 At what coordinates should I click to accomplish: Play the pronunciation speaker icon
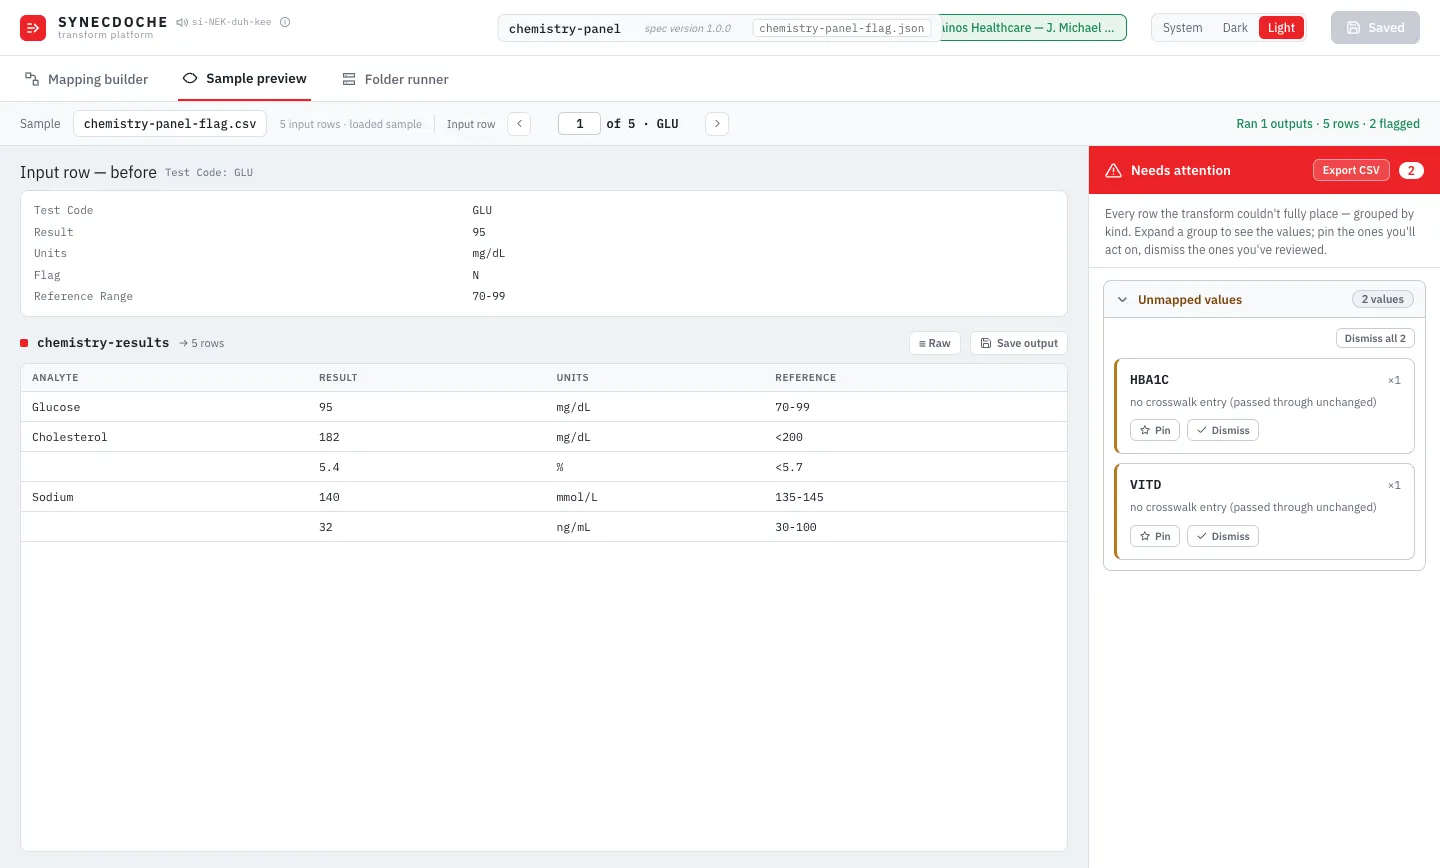tap(182, 22)
